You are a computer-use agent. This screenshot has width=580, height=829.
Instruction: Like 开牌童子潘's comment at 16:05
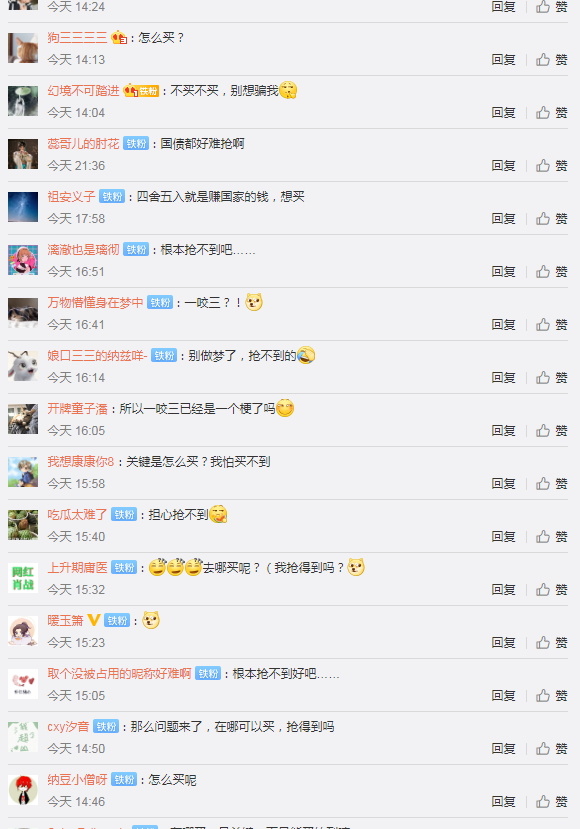click(551, 430)
